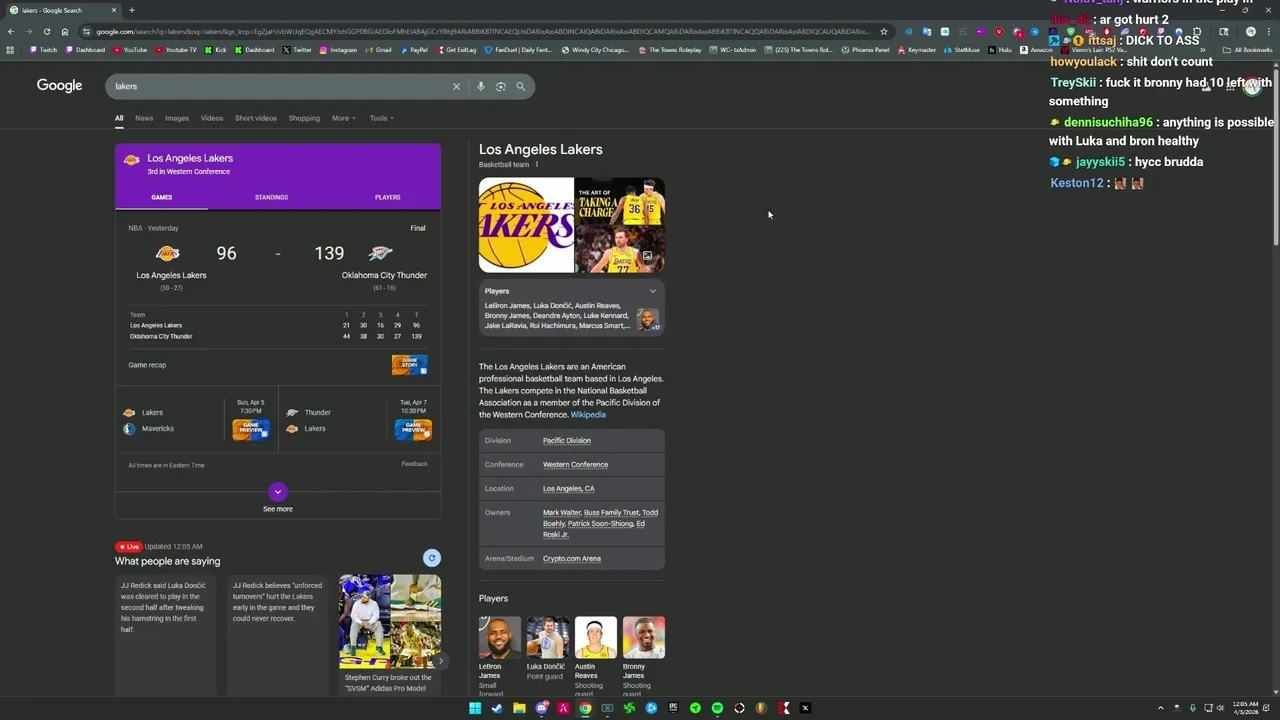Image resolution: width=1280 pixels, height=720 pixels.
Task: Refresh the What people are saying feed
Action: pyautogui.click(x=432, y=558)
